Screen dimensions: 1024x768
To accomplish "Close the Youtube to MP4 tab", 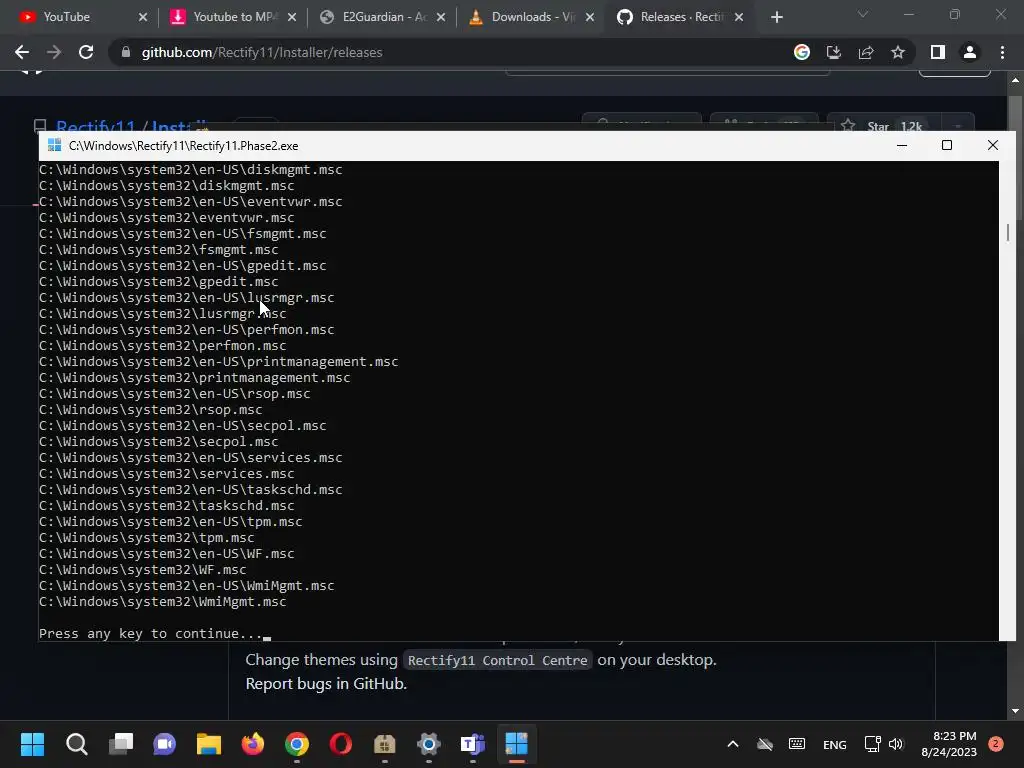I will point(292,17).
